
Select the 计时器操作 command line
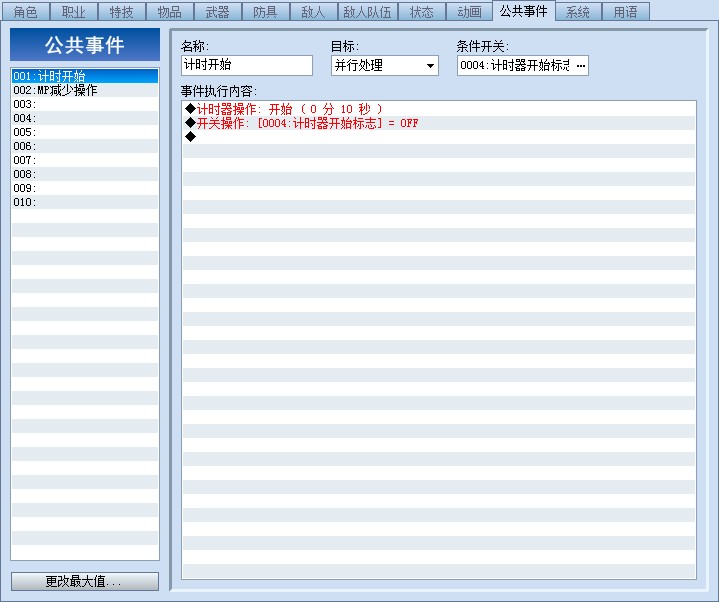click(x=439, y=109)
